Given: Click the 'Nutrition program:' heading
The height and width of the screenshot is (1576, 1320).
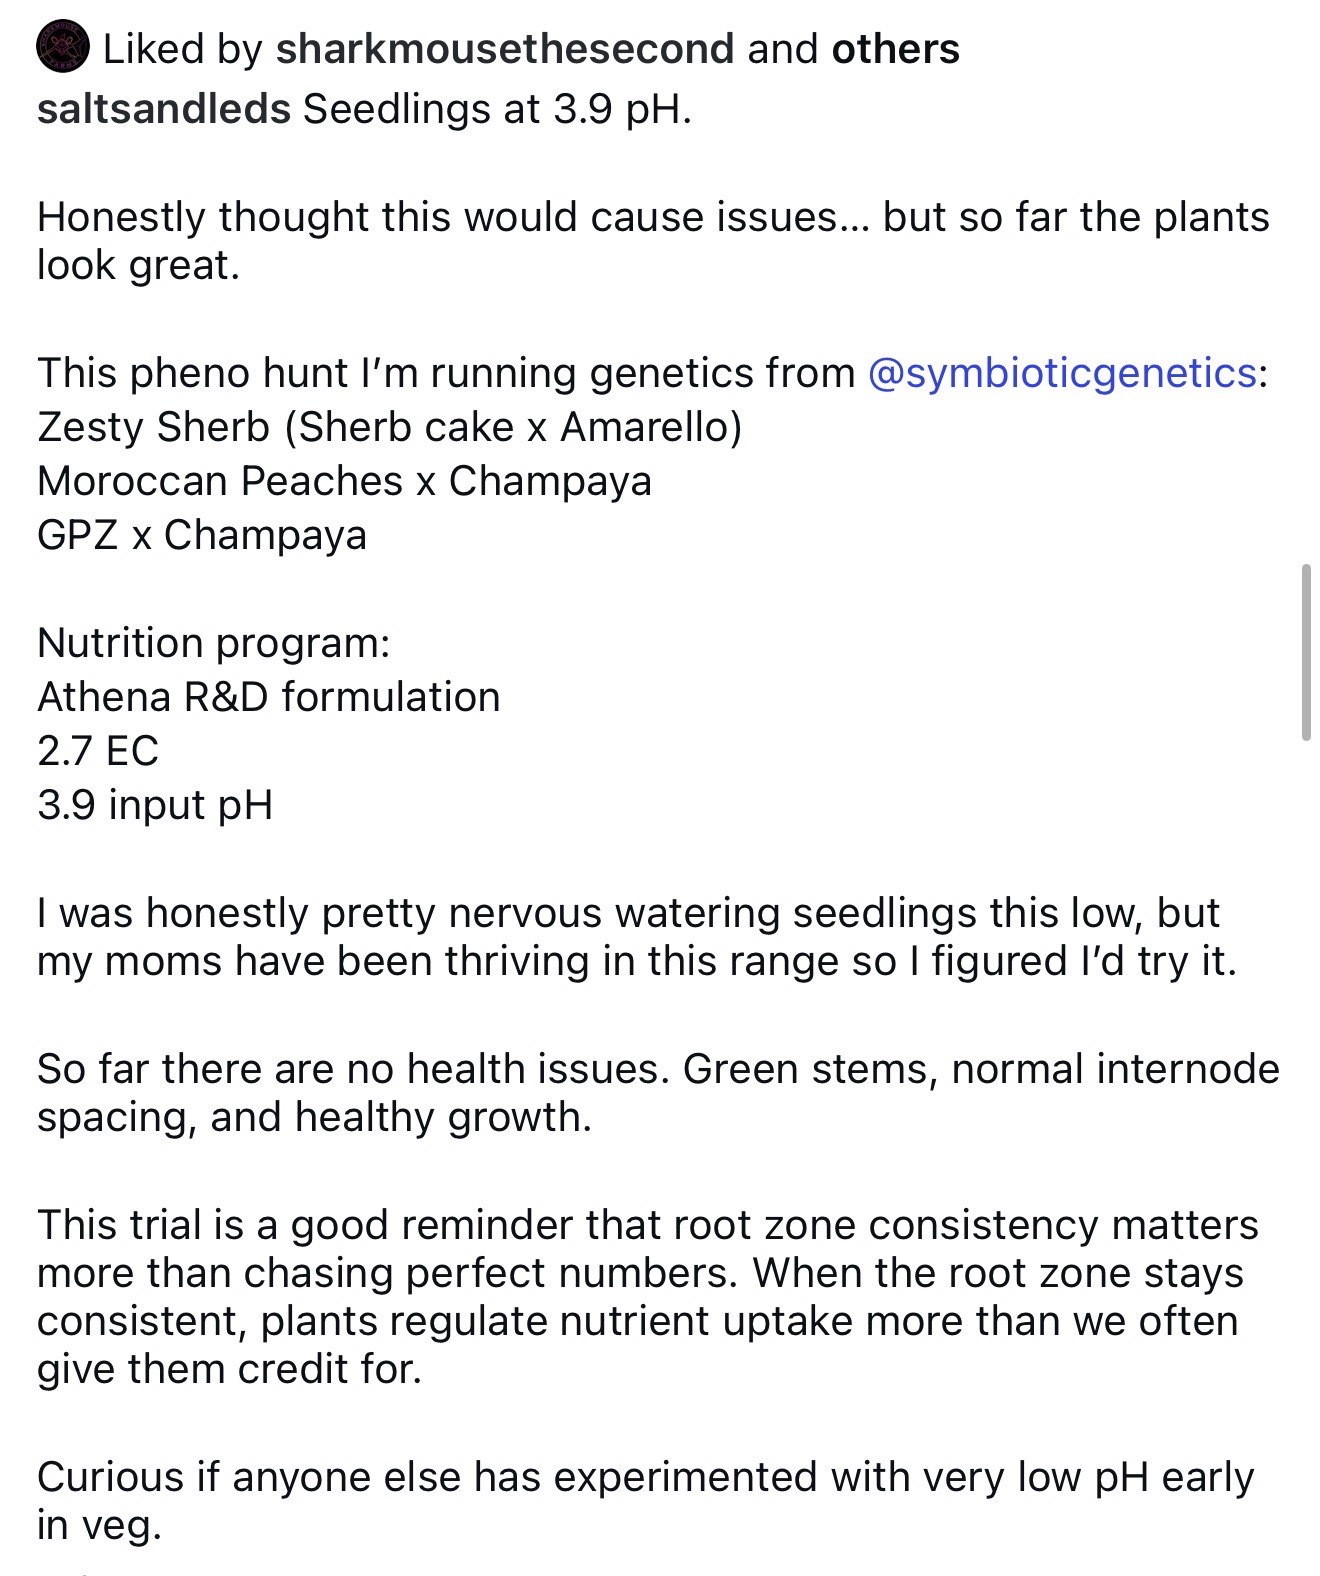Looking at the screenshot, I should pyautogui.click(x=213, y=643).
